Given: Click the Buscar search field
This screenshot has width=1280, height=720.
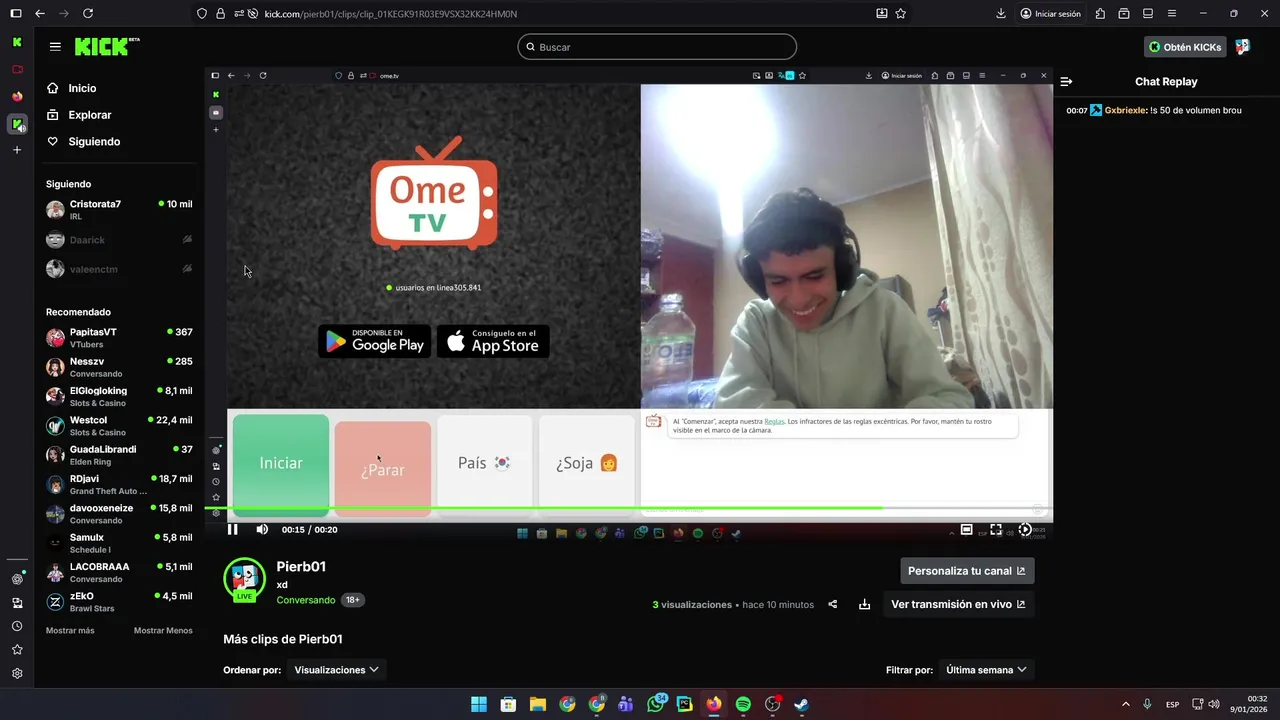Looking at the screenshot, I should [x=657, y=47].
